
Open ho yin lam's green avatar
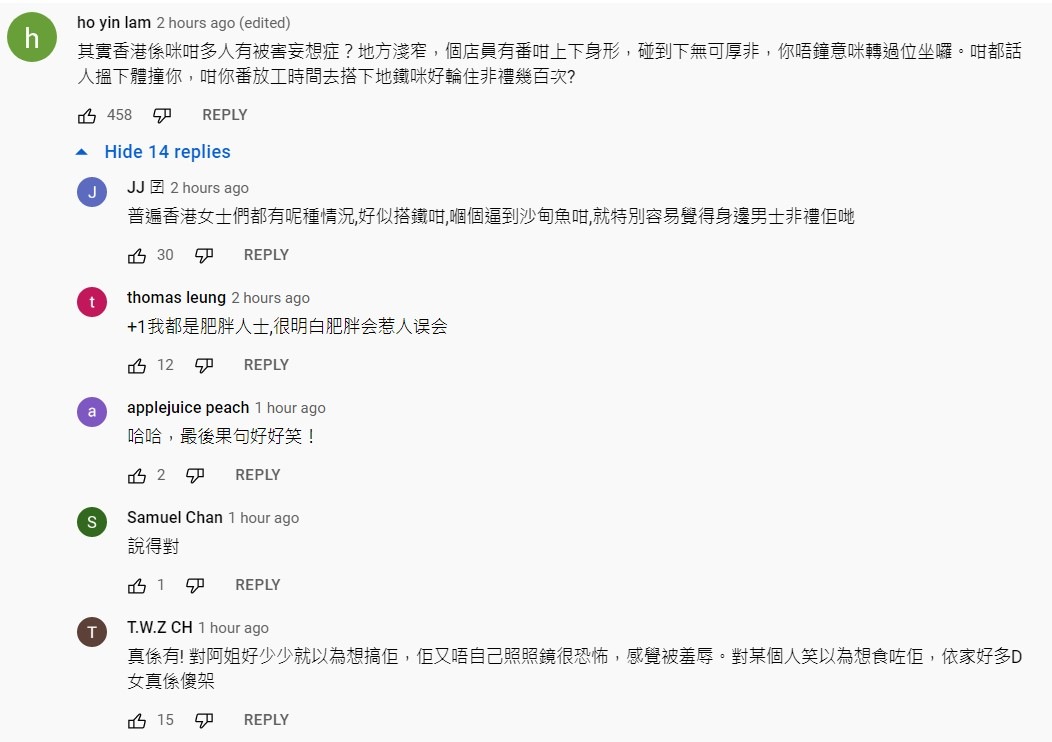[x=32, y=38]
